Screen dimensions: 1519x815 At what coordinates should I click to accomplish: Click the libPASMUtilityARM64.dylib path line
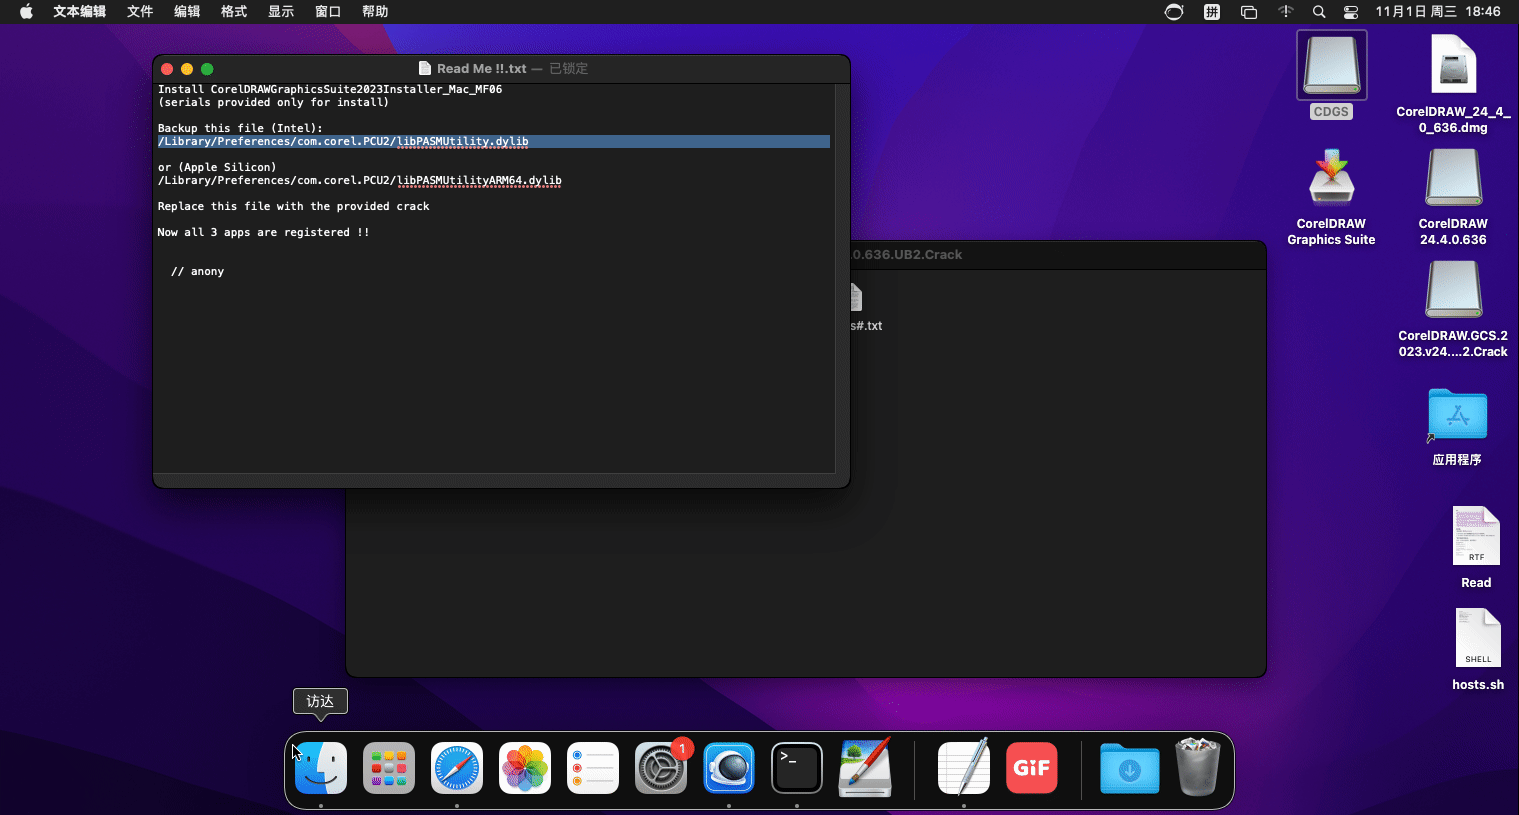[x=360, y=180]
